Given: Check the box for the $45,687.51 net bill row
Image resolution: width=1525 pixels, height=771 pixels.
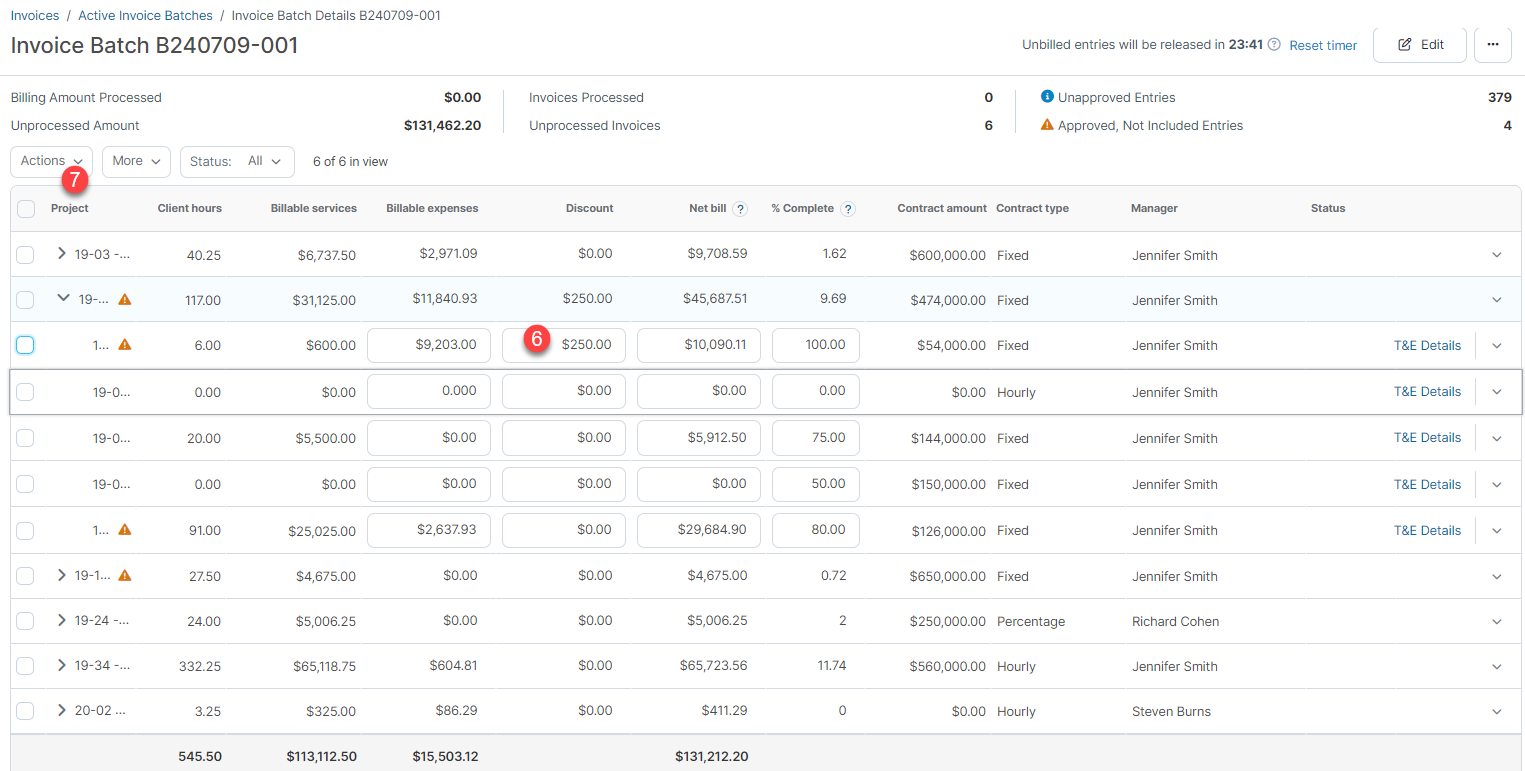Looking at the screenshot, I should (x=26, y=300).
